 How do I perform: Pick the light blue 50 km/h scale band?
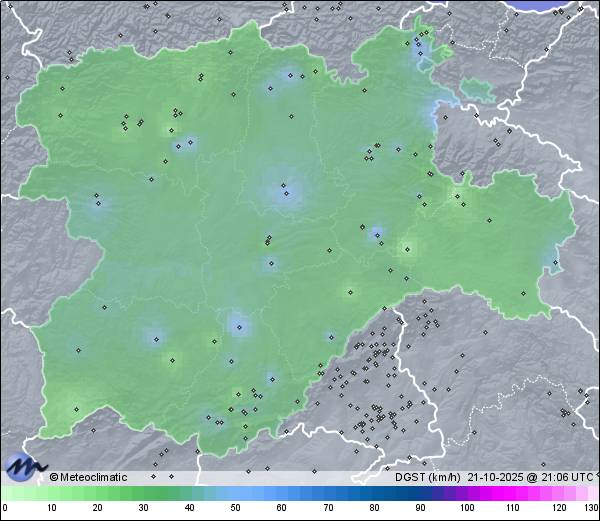coord(235,494)
